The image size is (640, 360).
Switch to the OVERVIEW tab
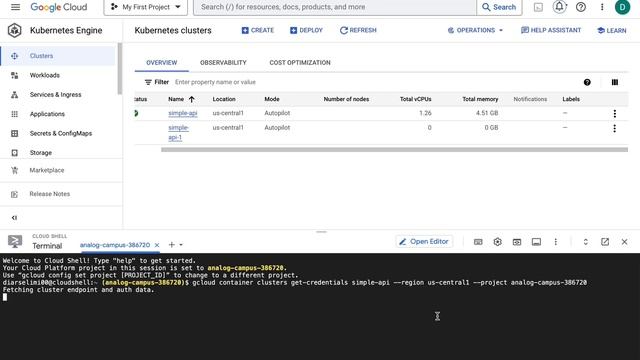click(x=162, y=62)
